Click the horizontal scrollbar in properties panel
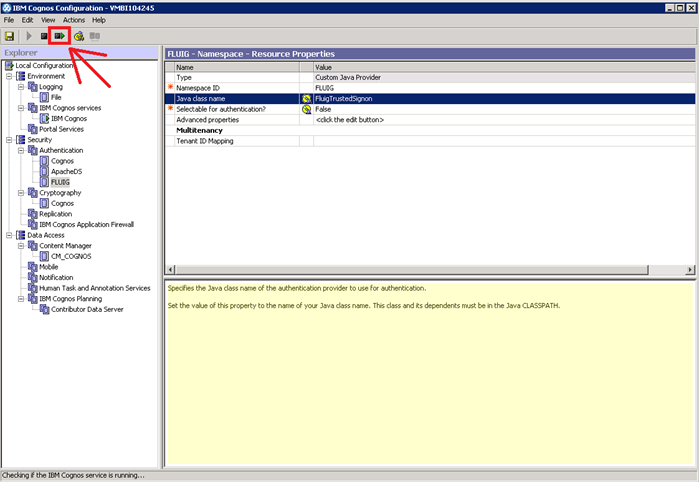699x482 pixels. [430, 270]
